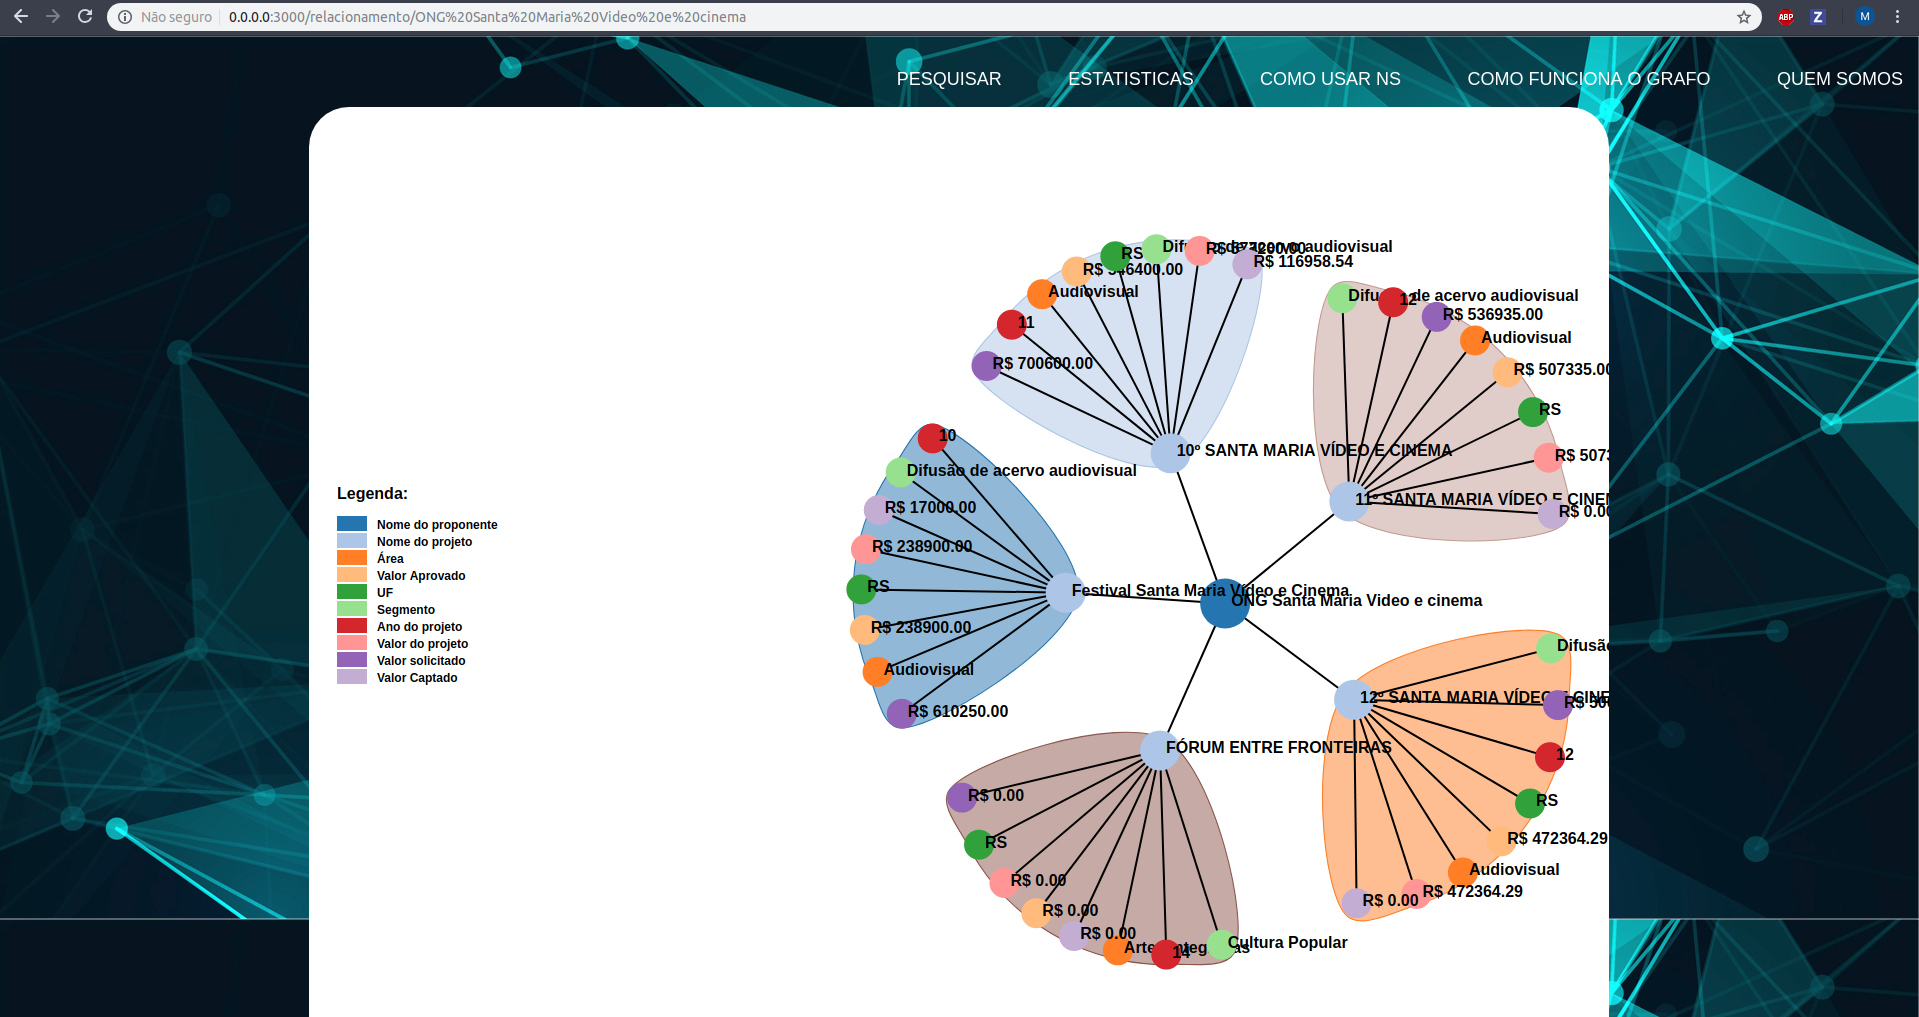Screen dimensions: 1919x1017
Task: Click the red Ano do projeto swatch
Action: click(352, 626)
